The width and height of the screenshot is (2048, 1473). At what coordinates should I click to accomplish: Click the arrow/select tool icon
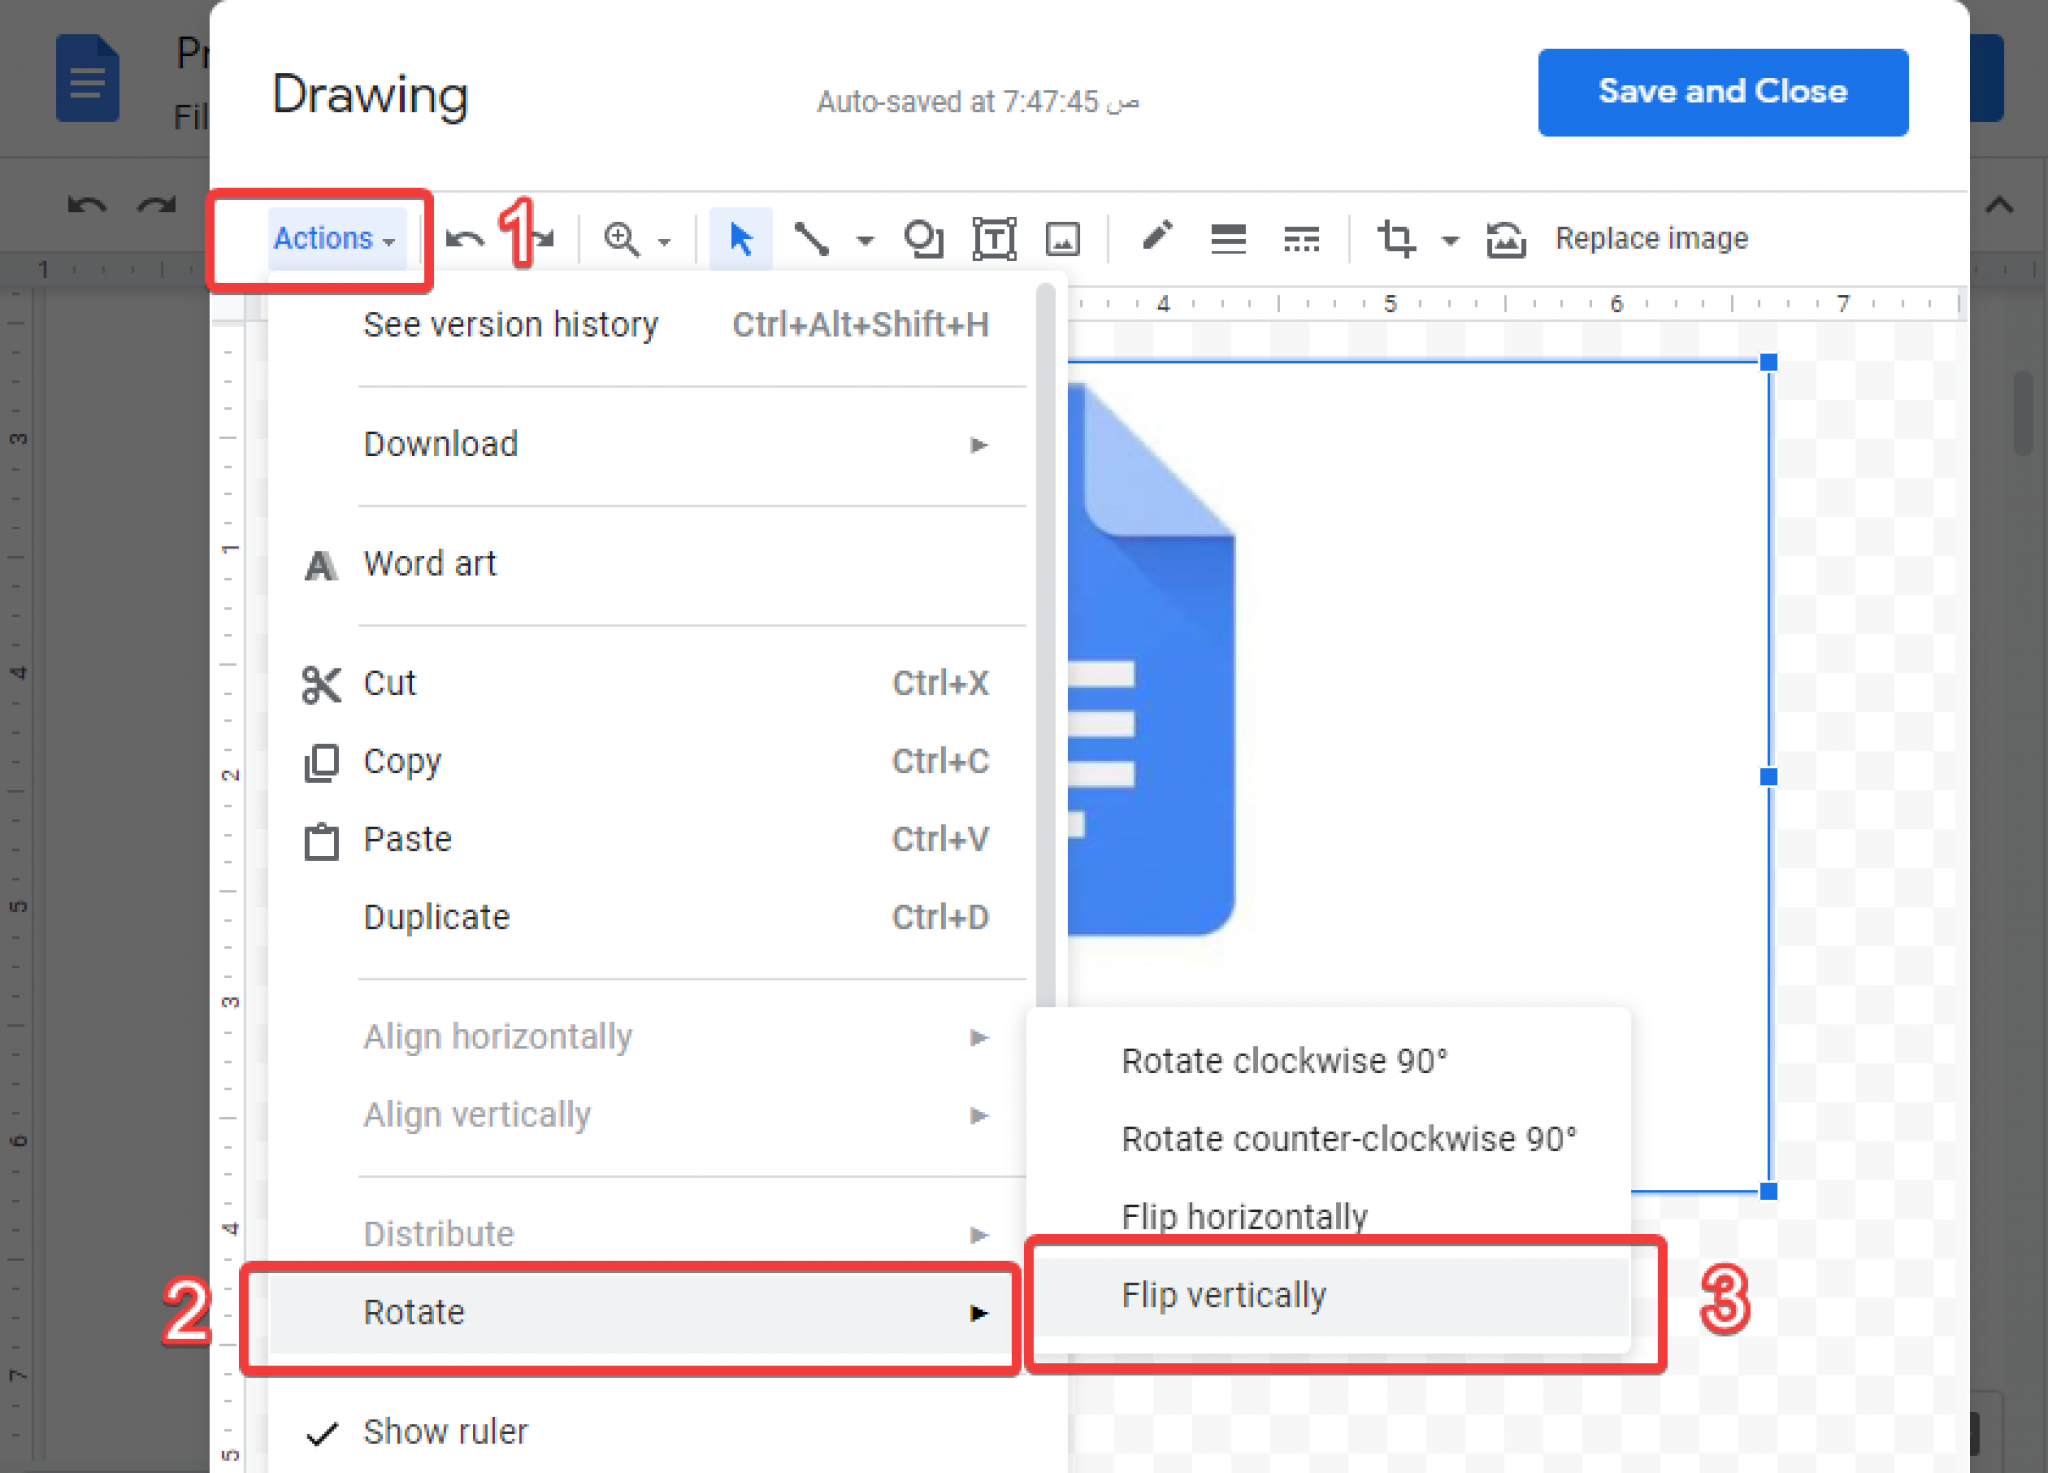click(x=738, y=239)
